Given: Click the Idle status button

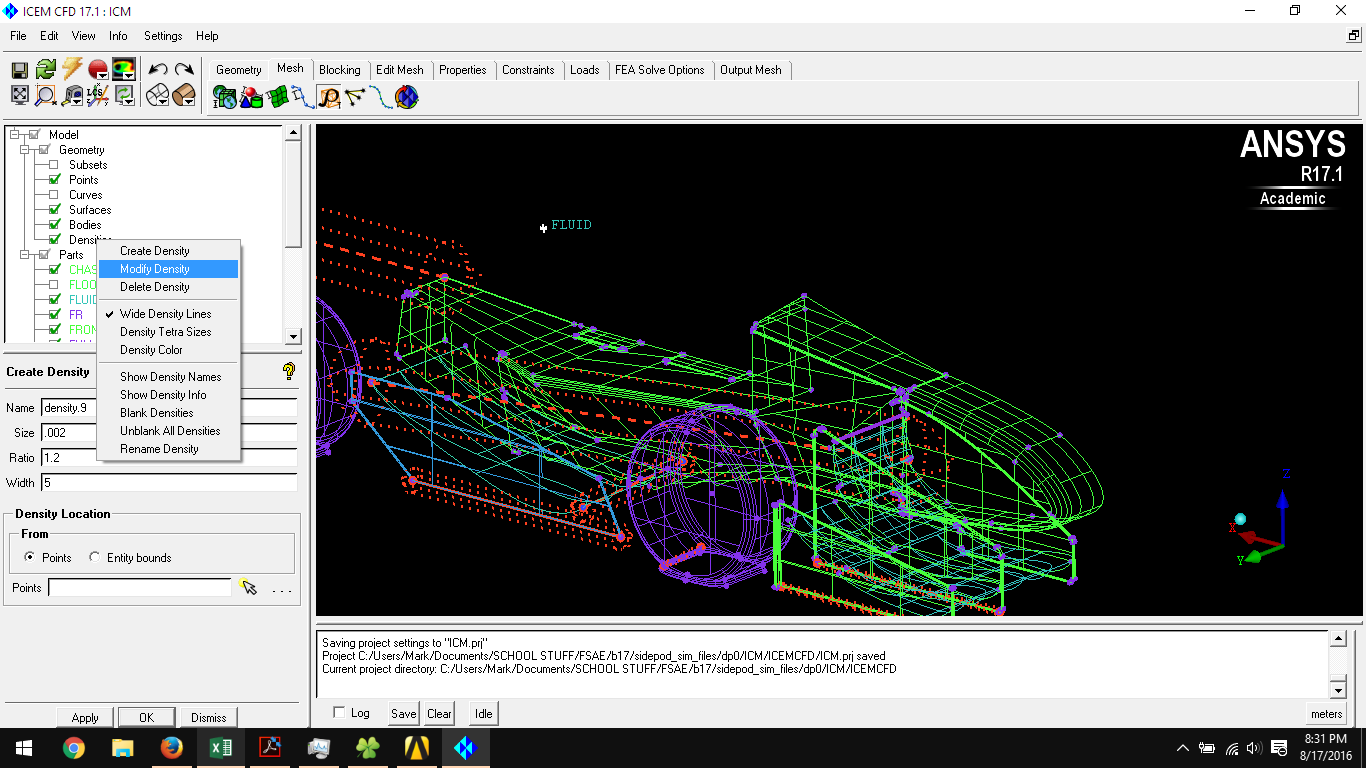Looking at the screenshot, I should tap(484, 714).
